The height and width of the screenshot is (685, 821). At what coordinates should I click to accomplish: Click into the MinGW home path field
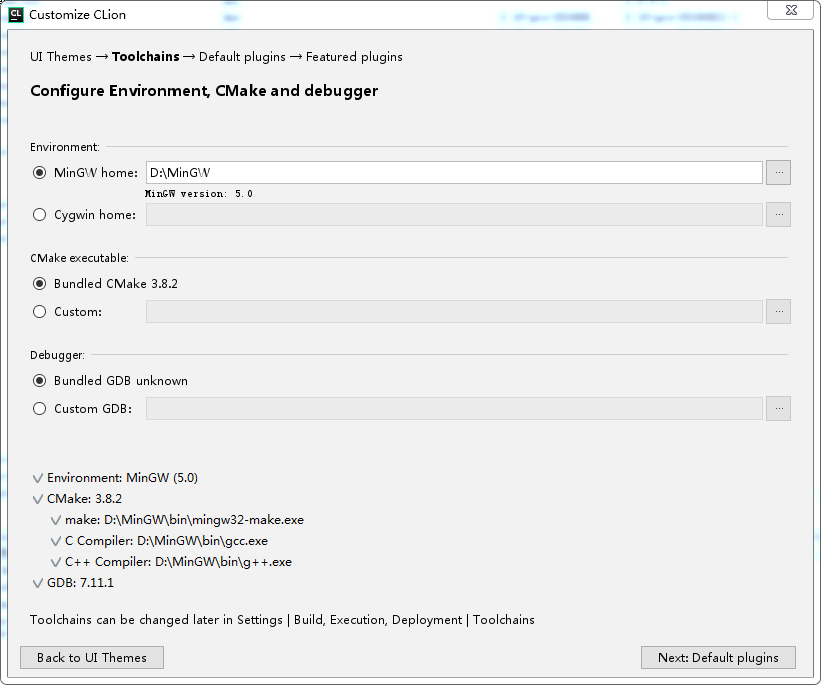tap(454, 173)
